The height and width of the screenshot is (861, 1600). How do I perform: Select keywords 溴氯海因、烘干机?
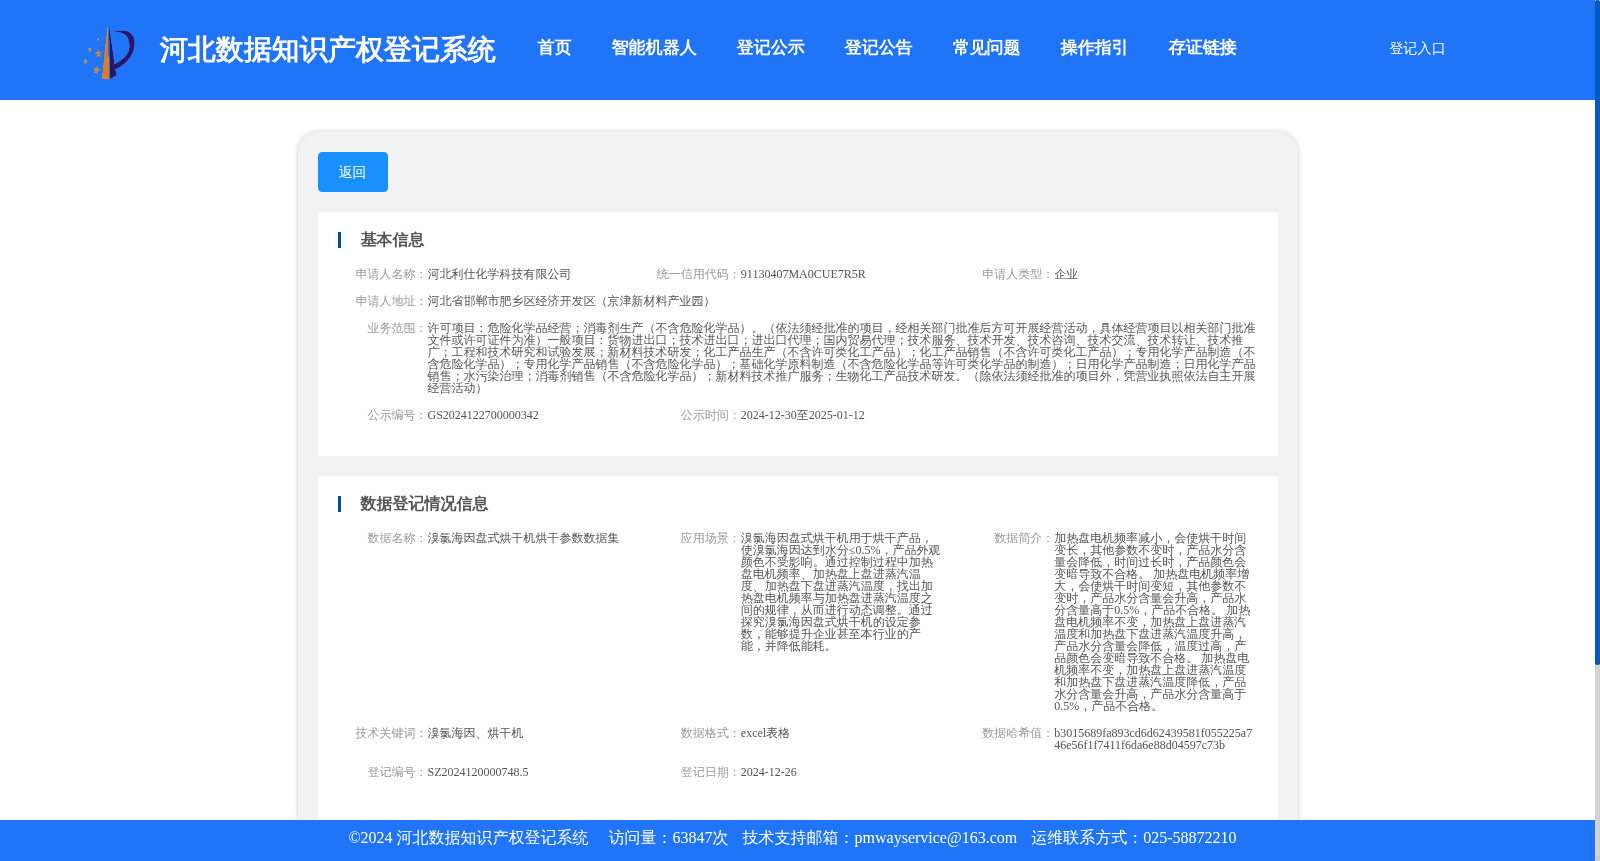point(475,733)
